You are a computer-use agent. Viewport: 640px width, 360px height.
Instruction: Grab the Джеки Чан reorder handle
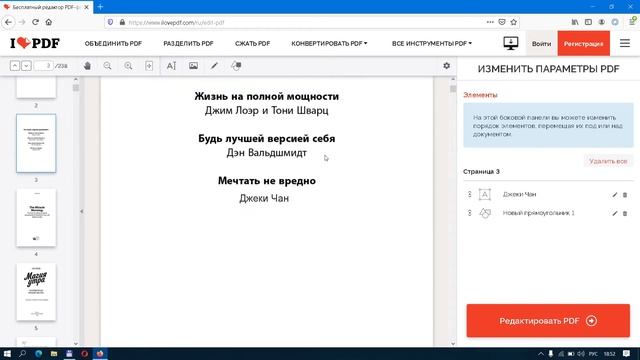tap(469, 194)
